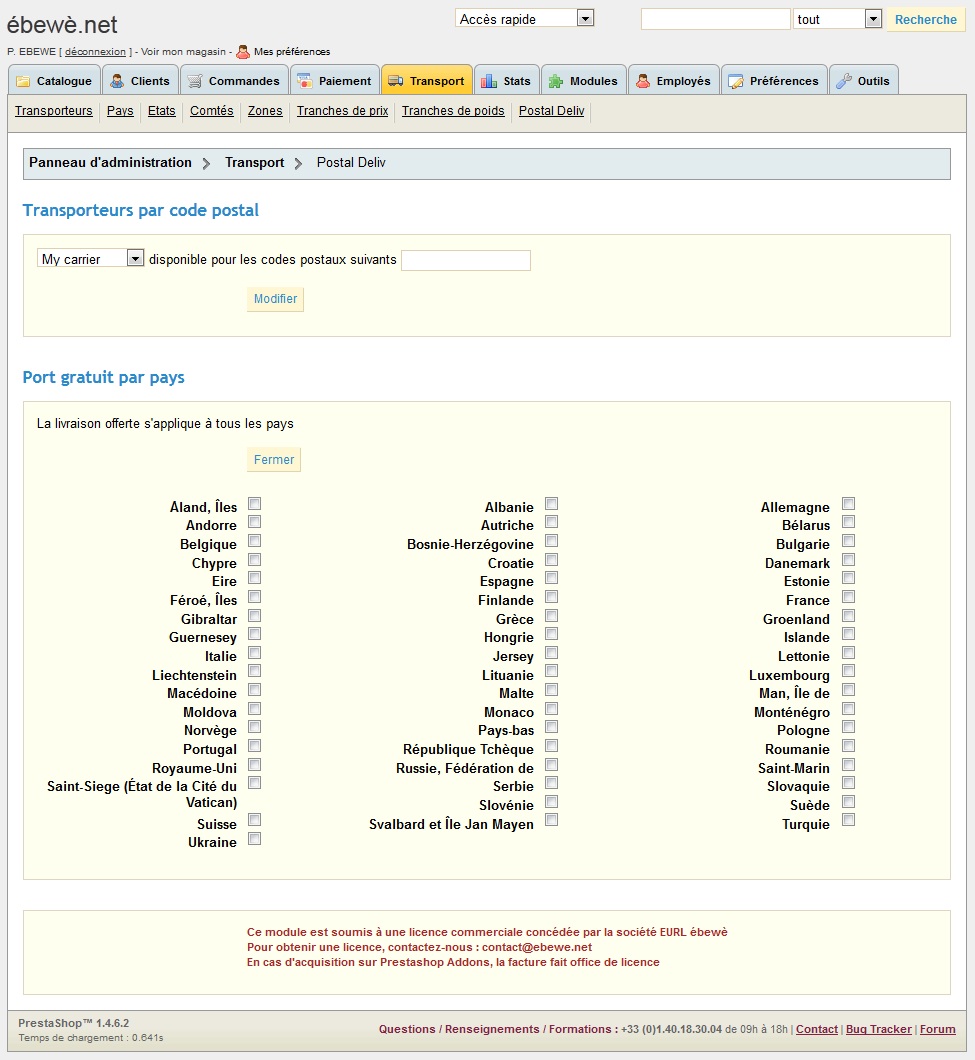
Task: Open the Voir mon magasin link
Action: [183, 52]
